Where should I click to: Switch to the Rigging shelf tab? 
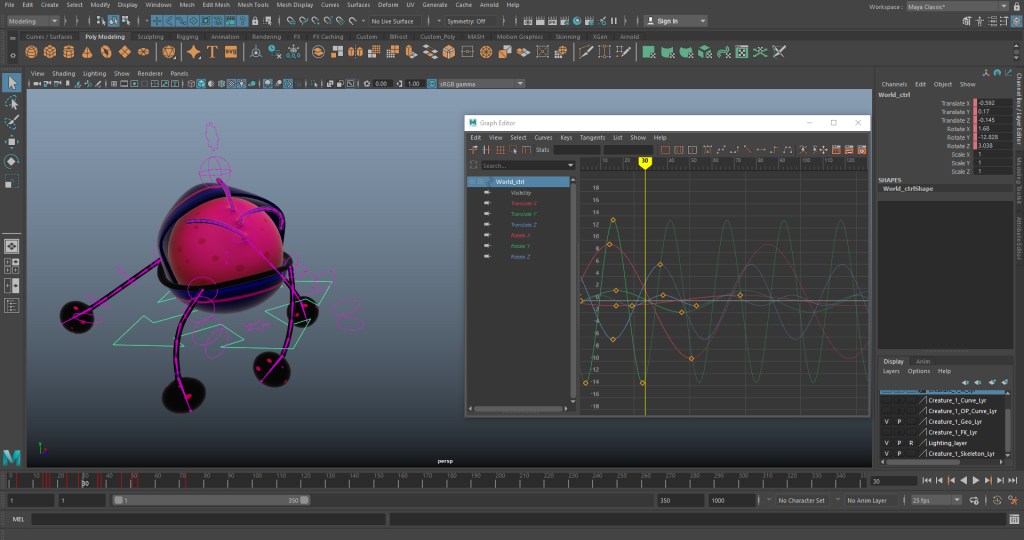click(x=187, y=36)
